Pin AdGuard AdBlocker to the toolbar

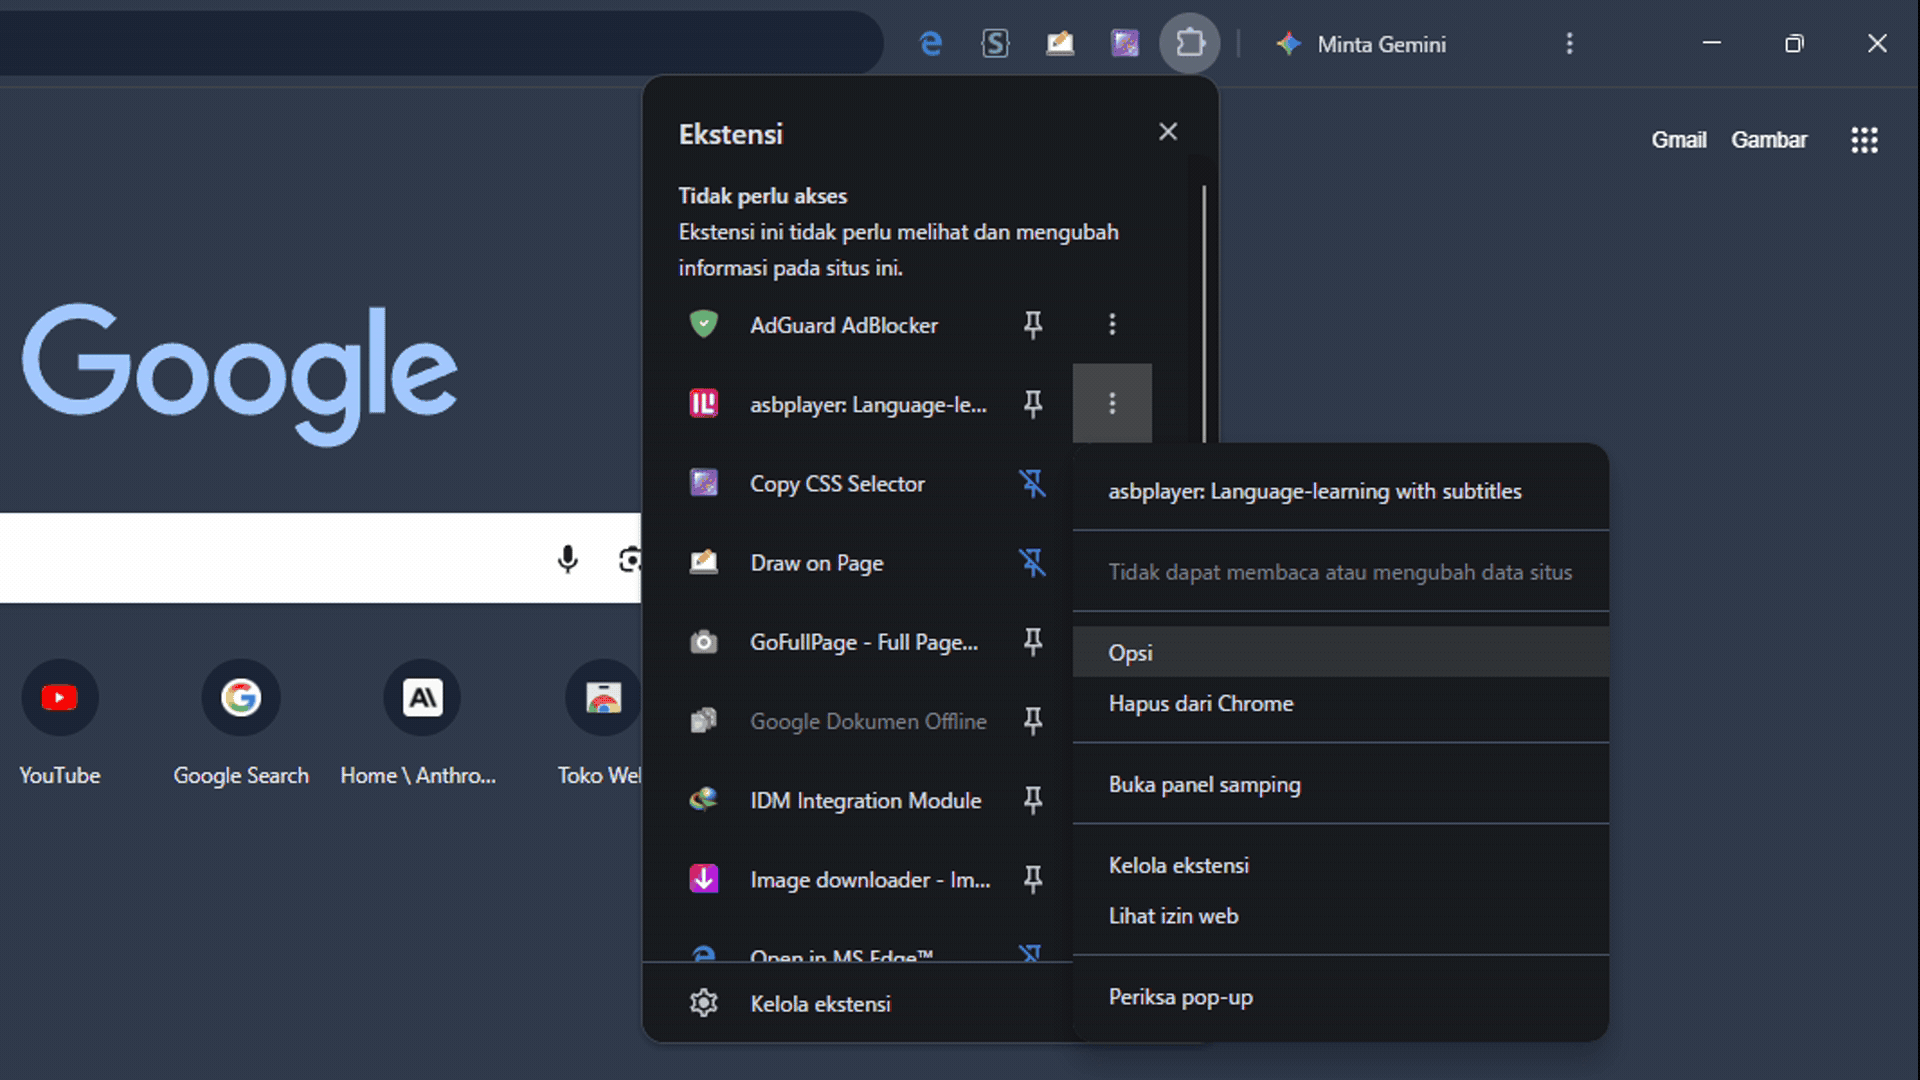[1033, 324]
